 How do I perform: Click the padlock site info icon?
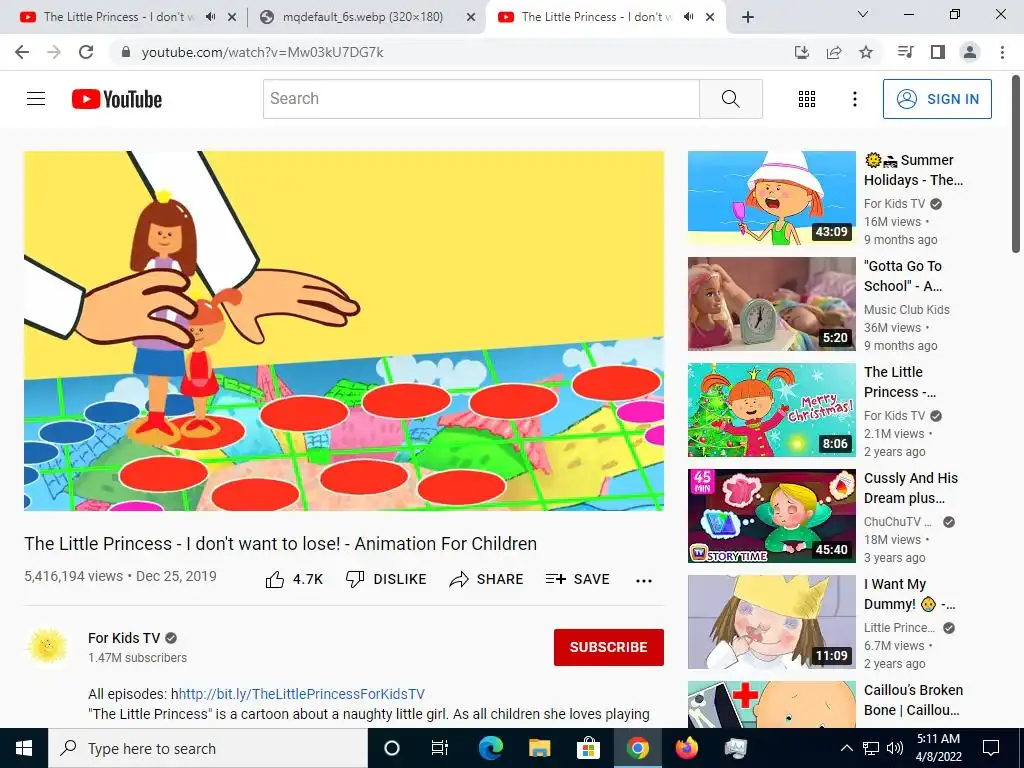pos(126,52)
